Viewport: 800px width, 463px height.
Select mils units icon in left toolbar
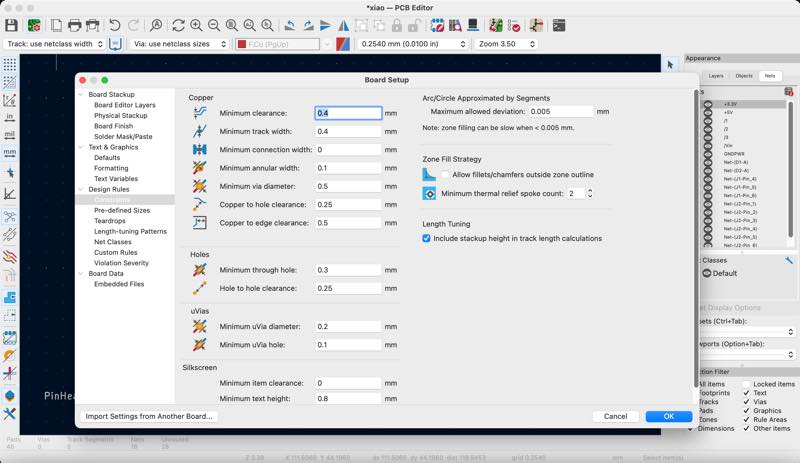click(9, 135)
